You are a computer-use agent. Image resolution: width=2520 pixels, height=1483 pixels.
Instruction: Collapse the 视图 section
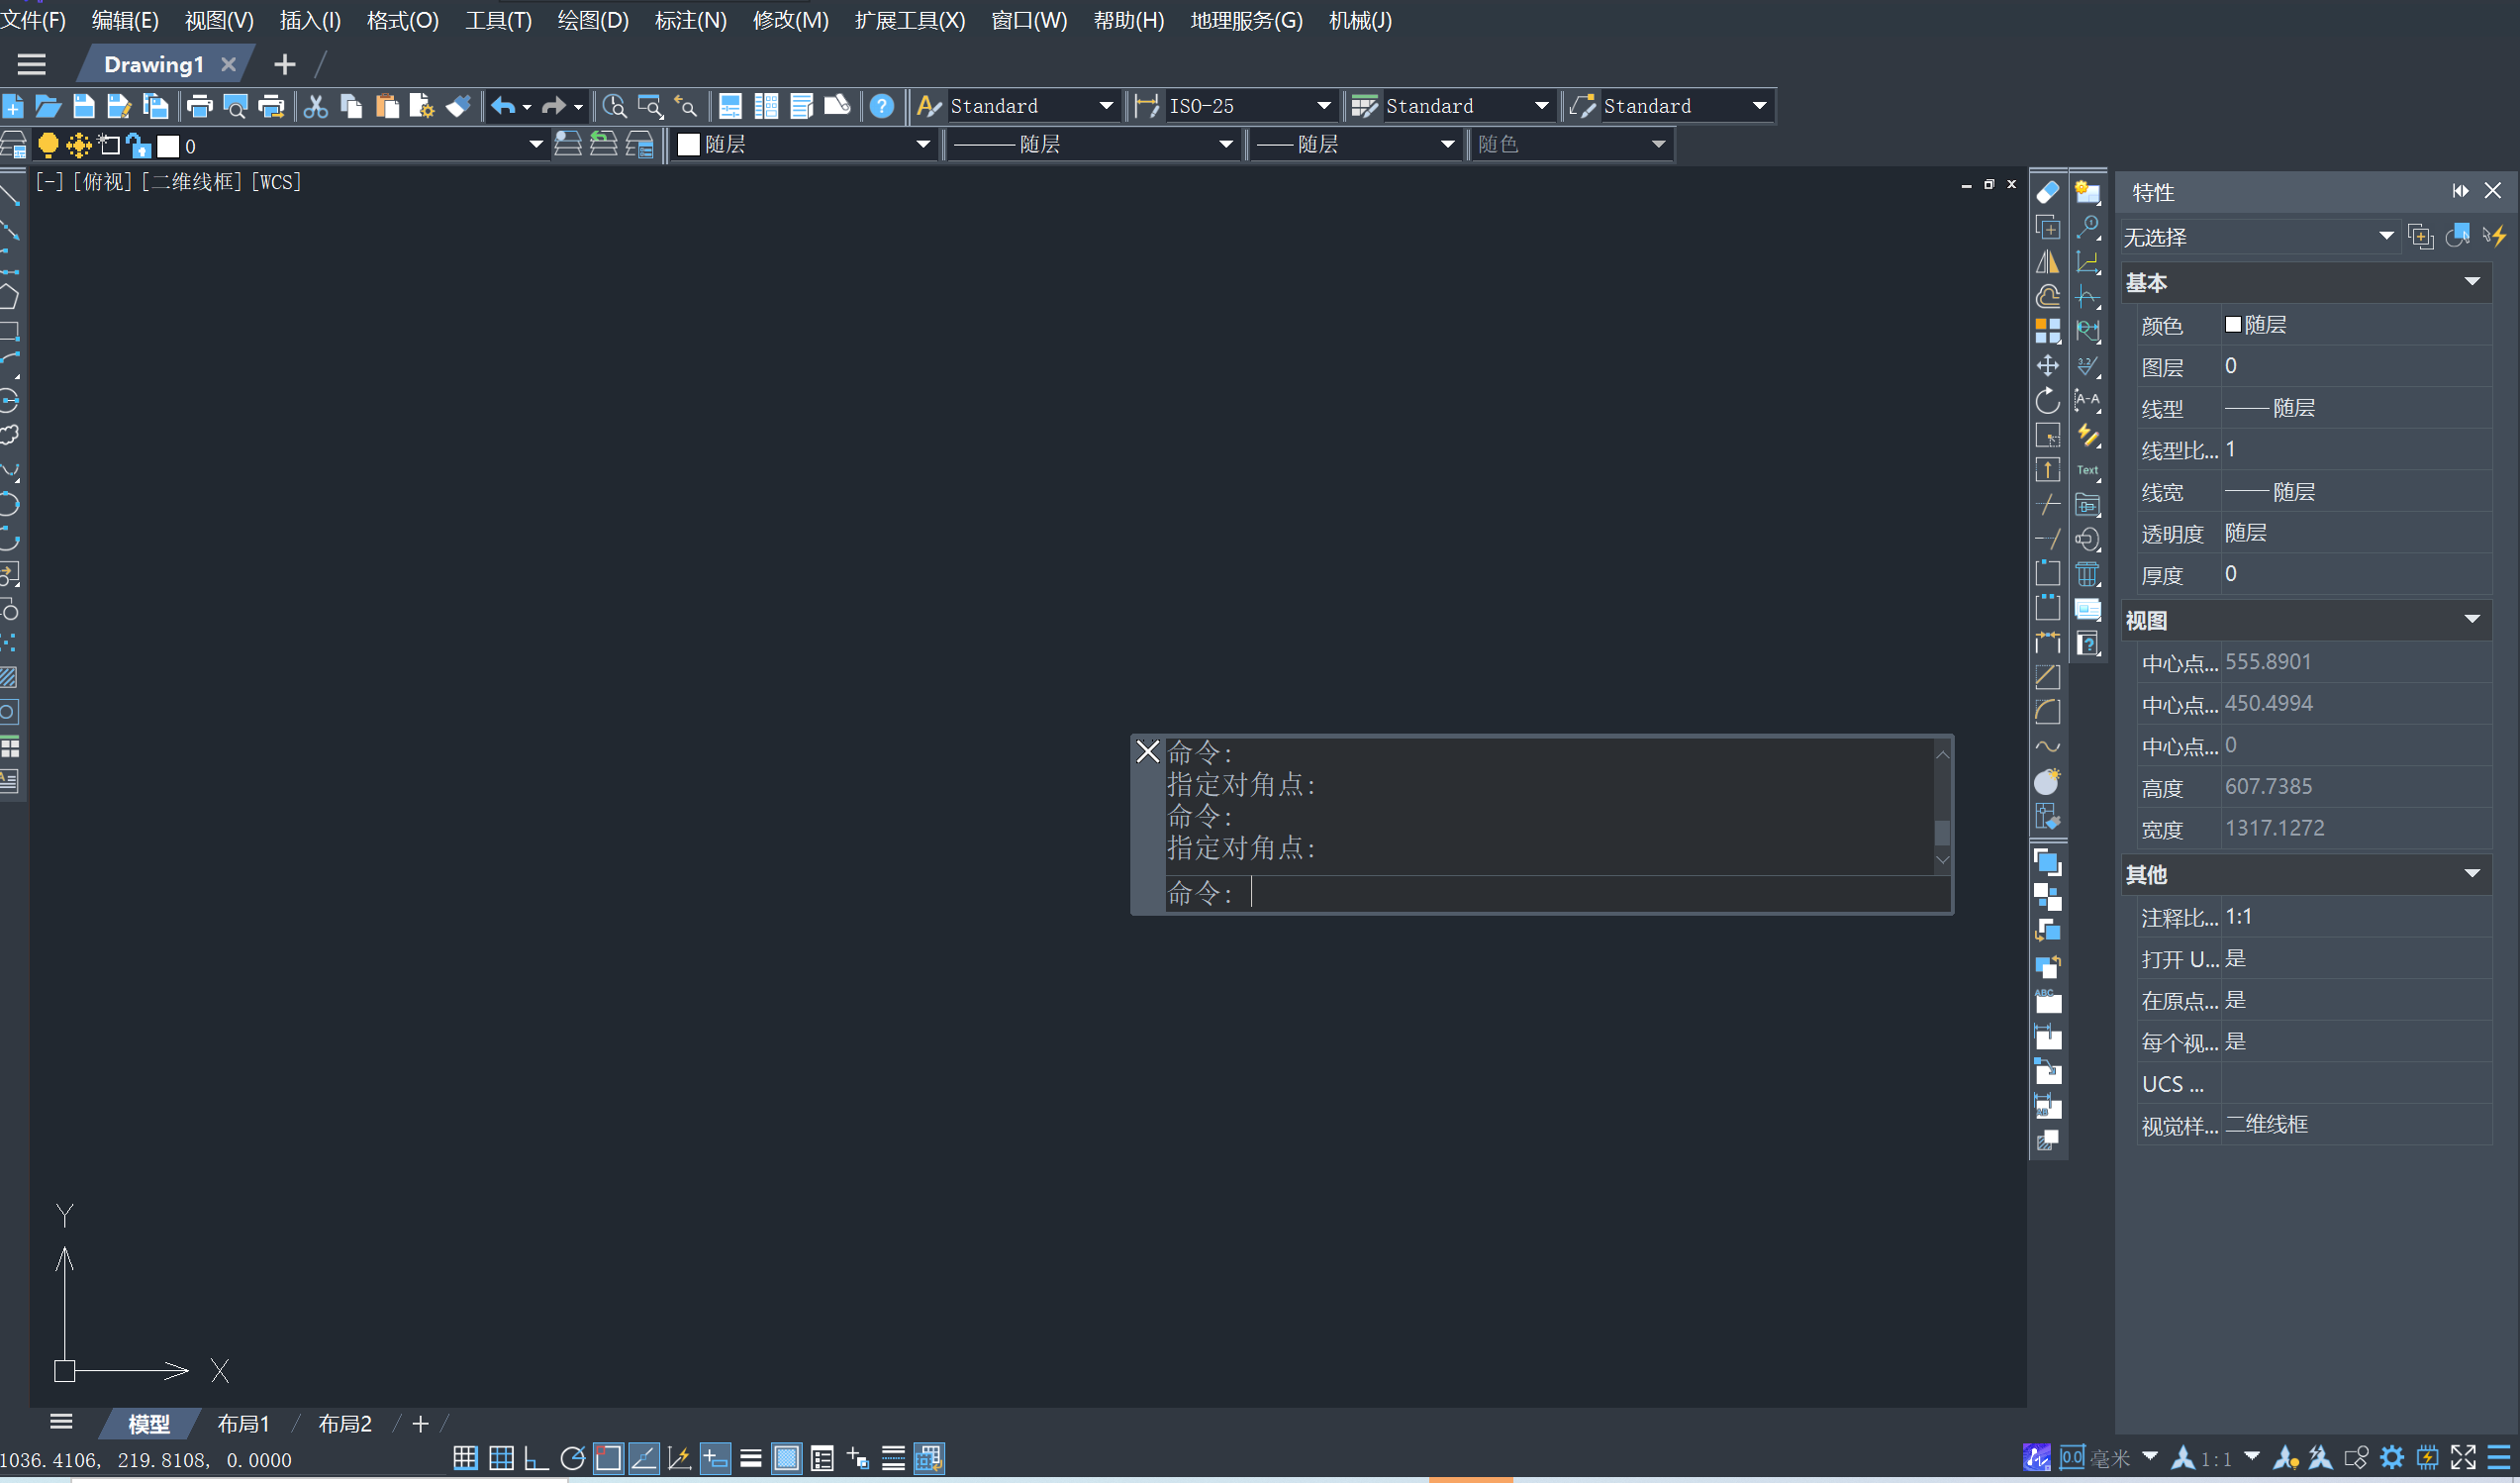tap(2472, 620)
